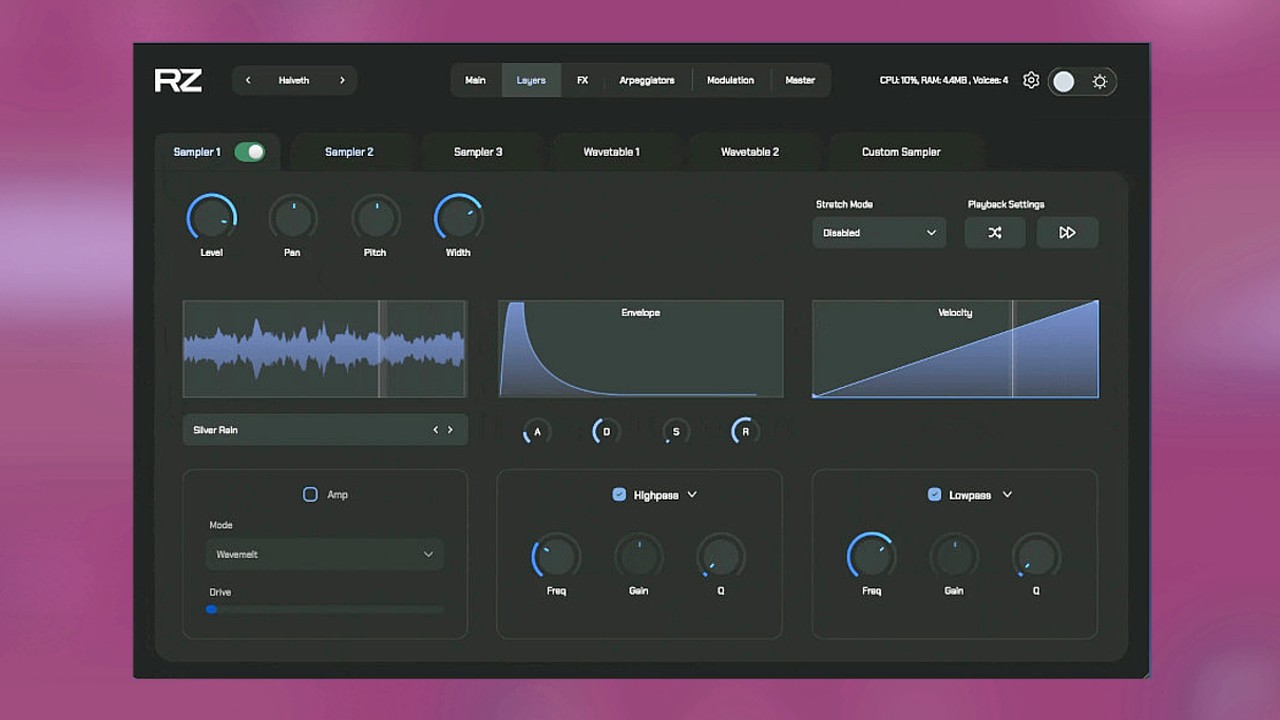The image size is (1280, 720).
Task: Click the envelope Sustain (S) knob
Action: point(675,431)
